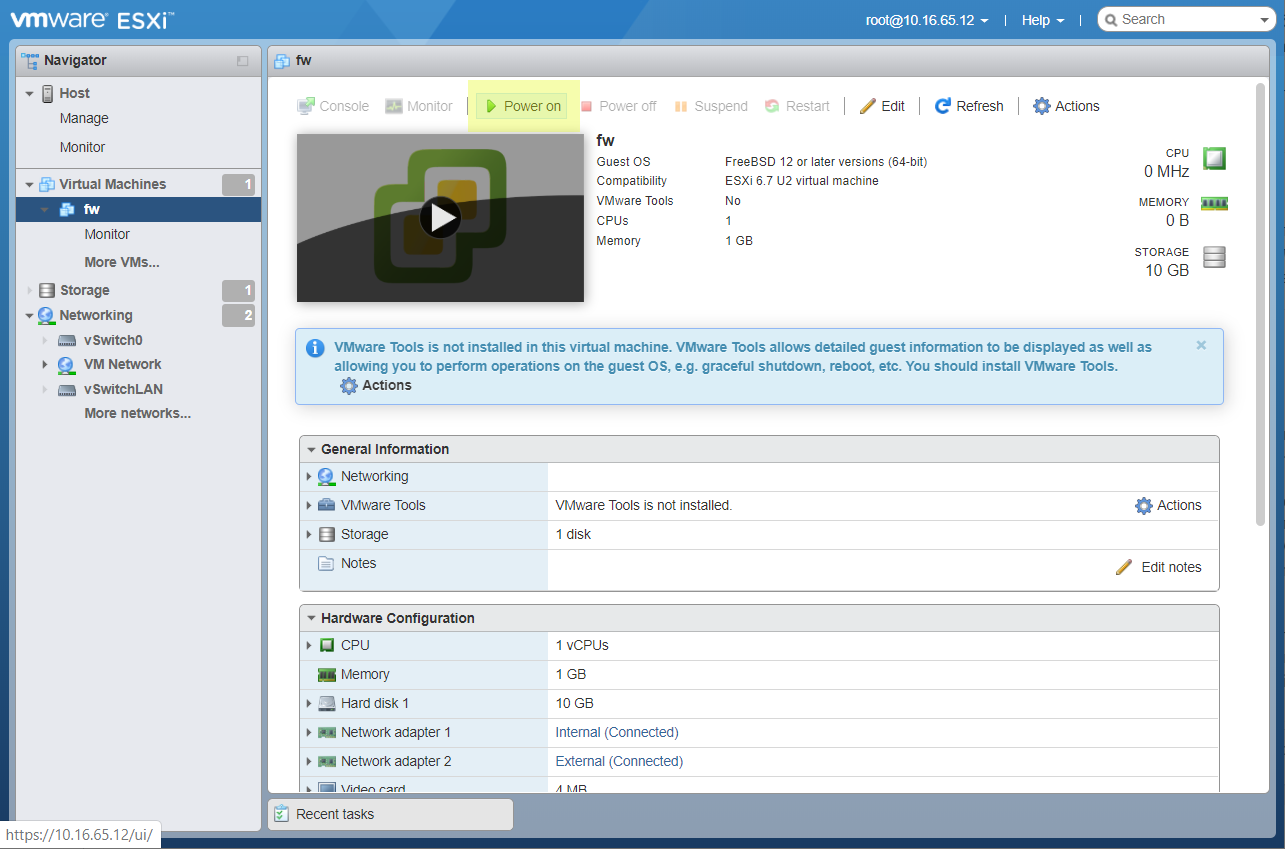The image size is (1285, 849).
Task: Select Networking in the Navigator
Action: point(95,315)
